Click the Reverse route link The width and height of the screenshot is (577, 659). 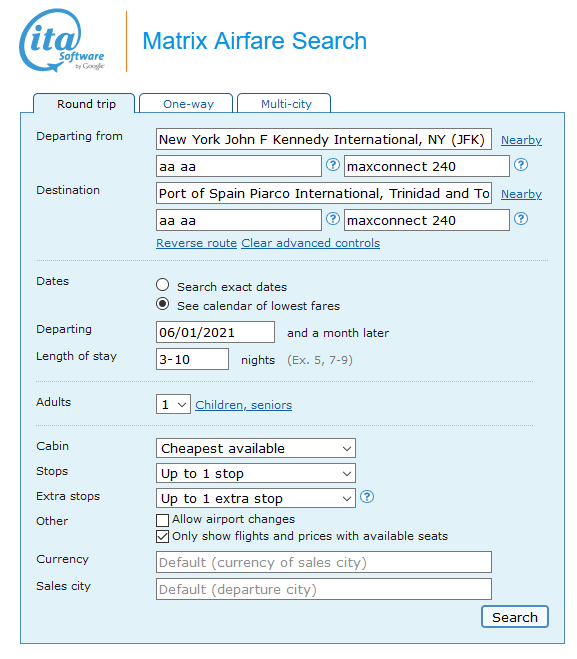click(x=197, y=243)
